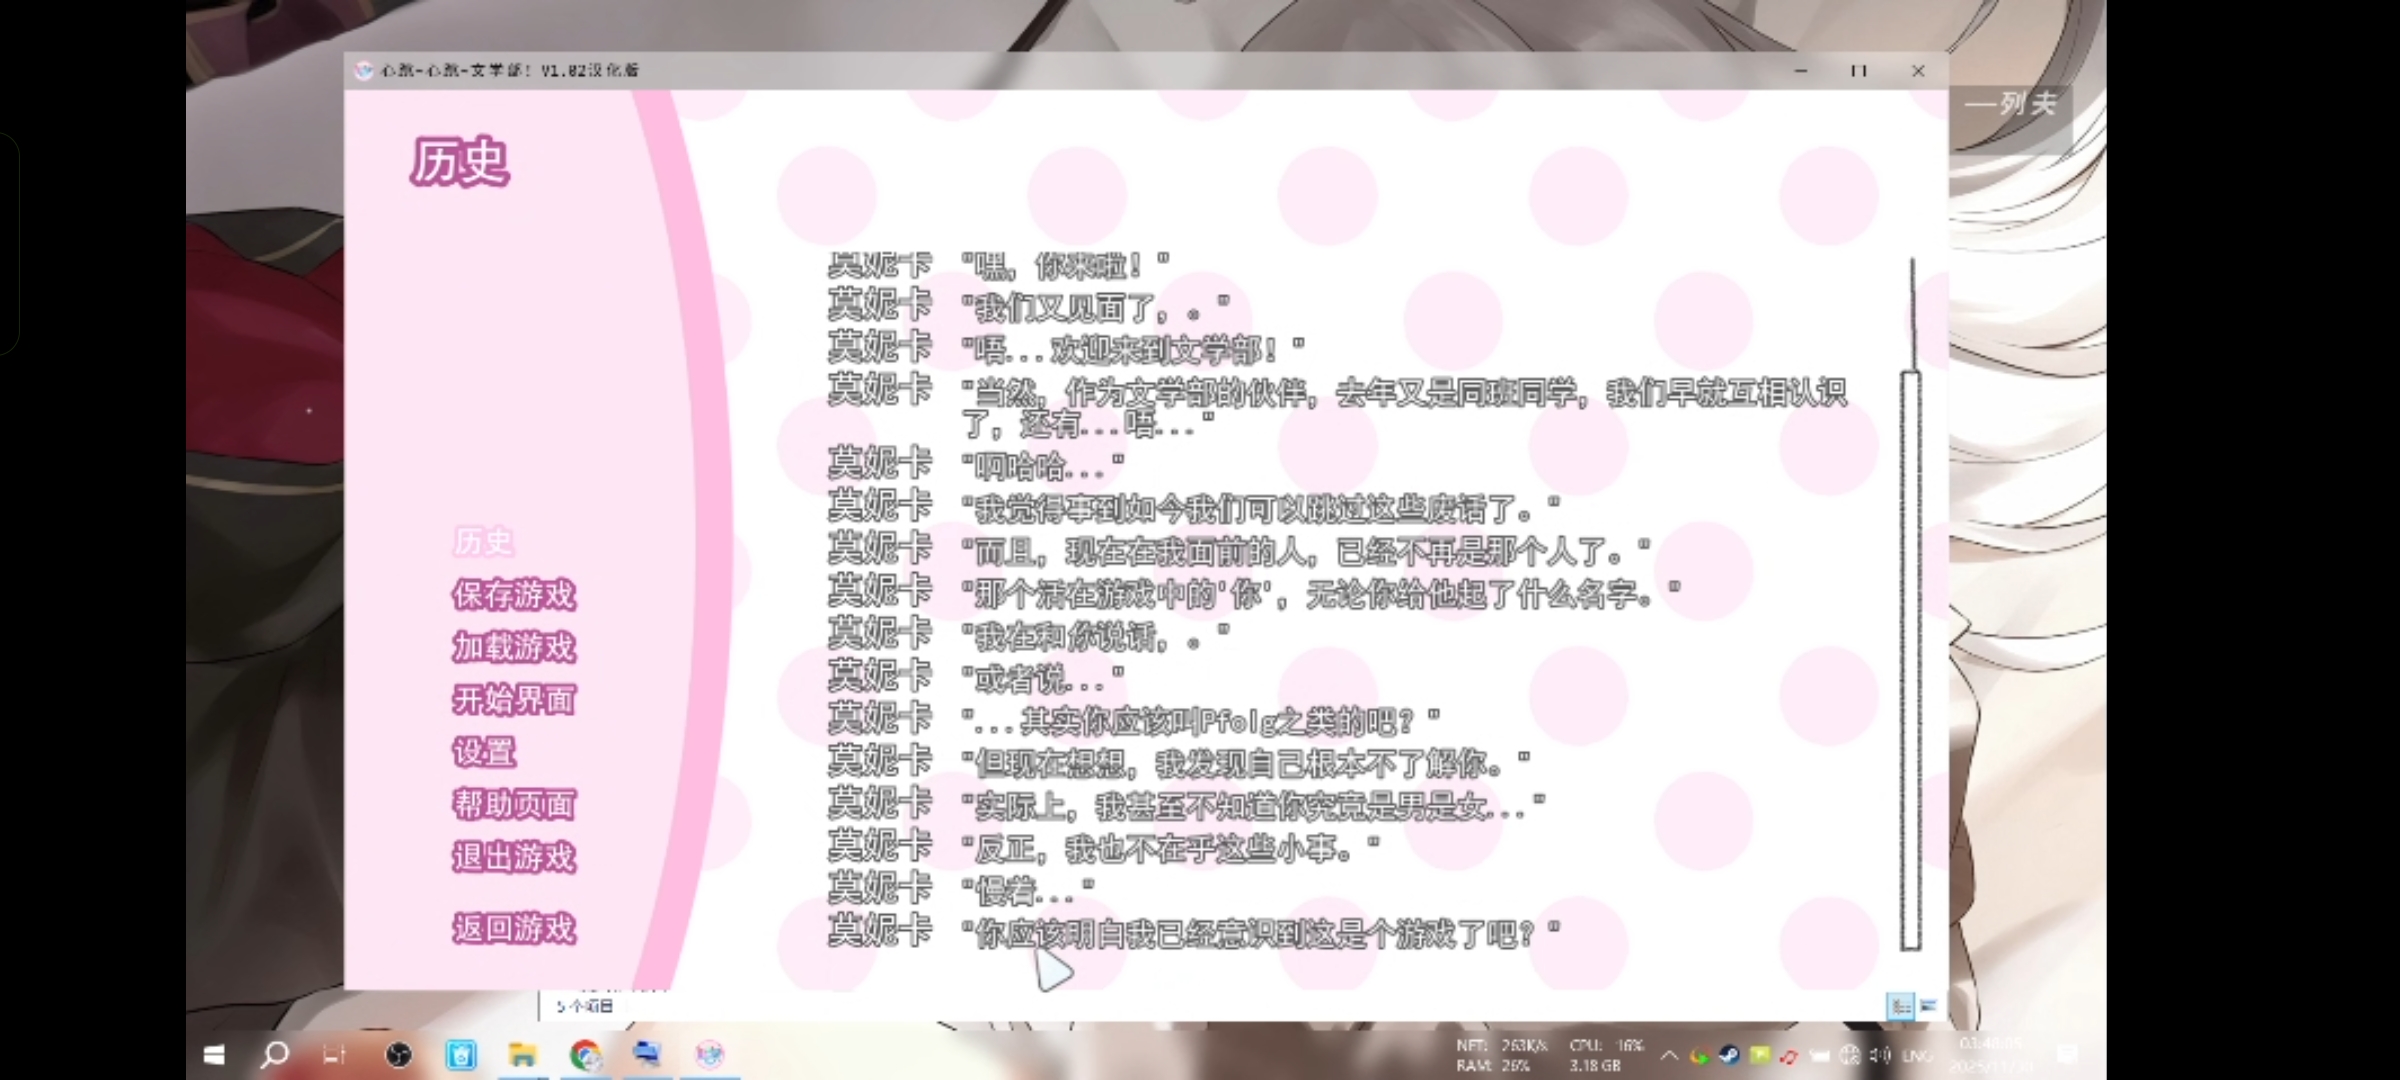Click the Task View taskbar icon
The height and width of the screenshot is (1080, 2400).
[334, 1055]
